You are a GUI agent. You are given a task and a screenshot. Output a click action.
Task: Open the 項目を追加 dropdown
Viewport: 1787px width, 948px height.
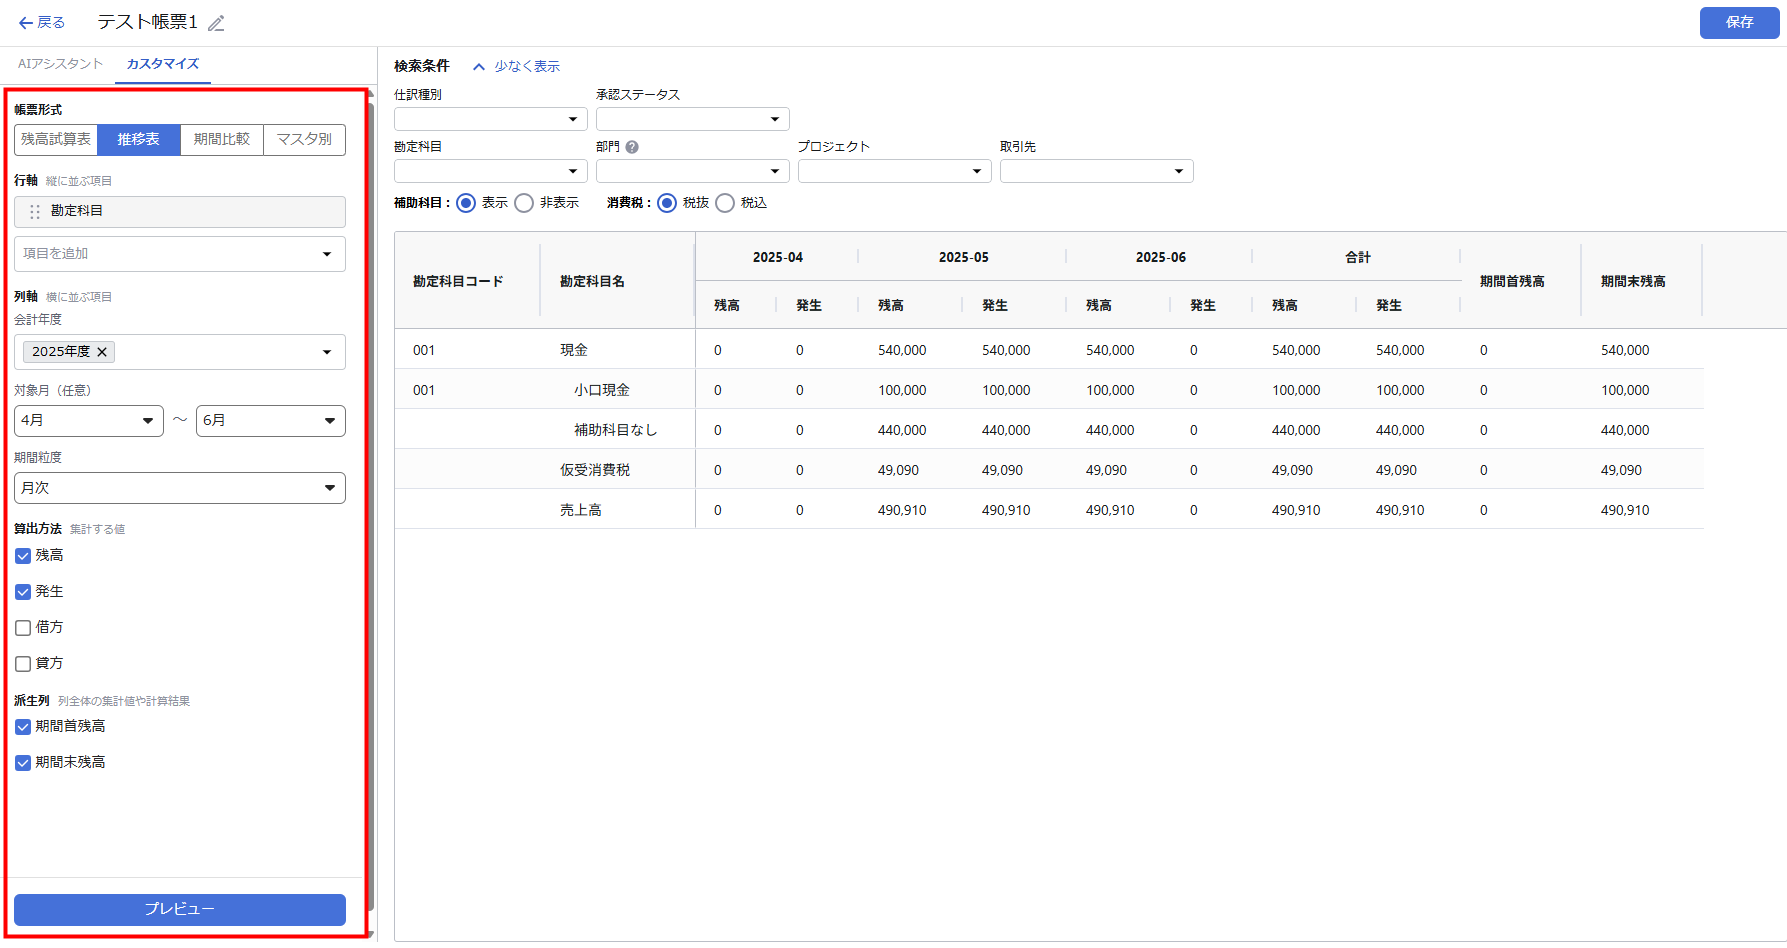(180, 254)
